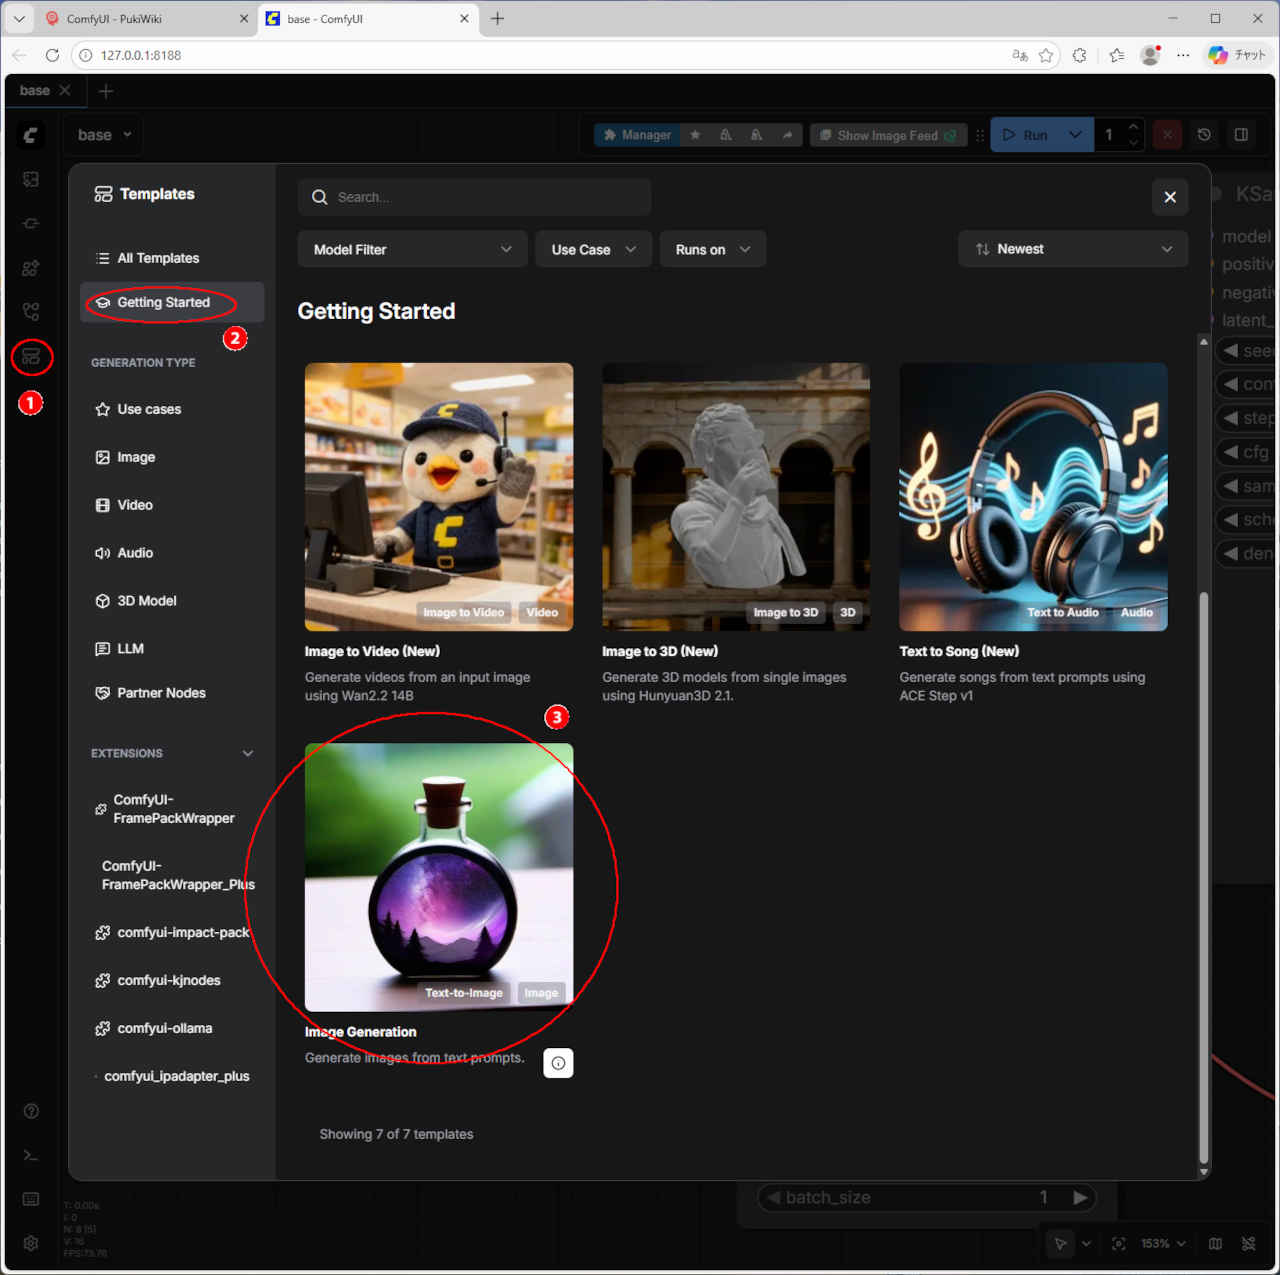
Task: Collapse the Extensions section
Action: pos(247,753)
